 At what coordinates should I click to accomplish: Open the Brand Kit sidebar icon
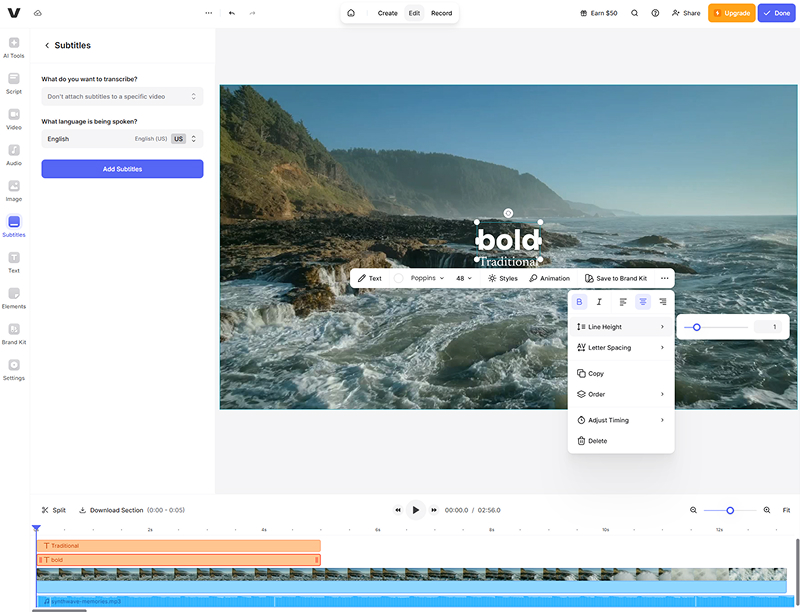pos(14,333)
